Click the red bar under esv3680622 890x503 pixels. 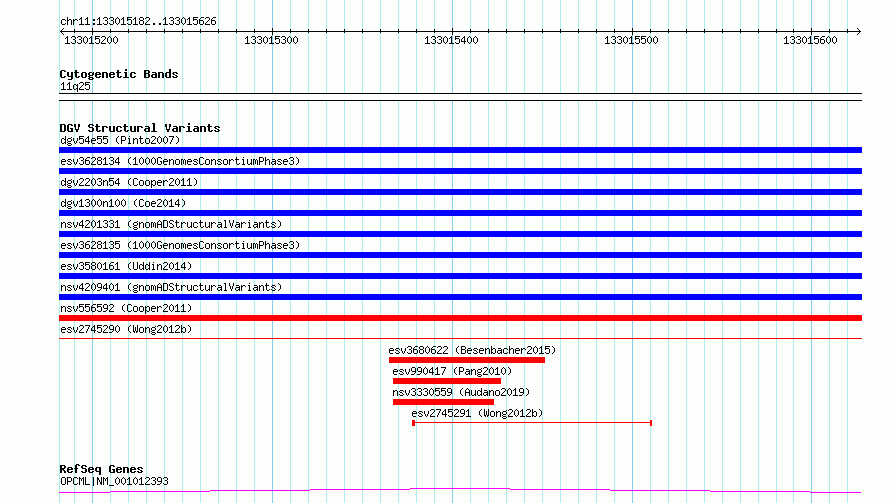pos(467,360)
